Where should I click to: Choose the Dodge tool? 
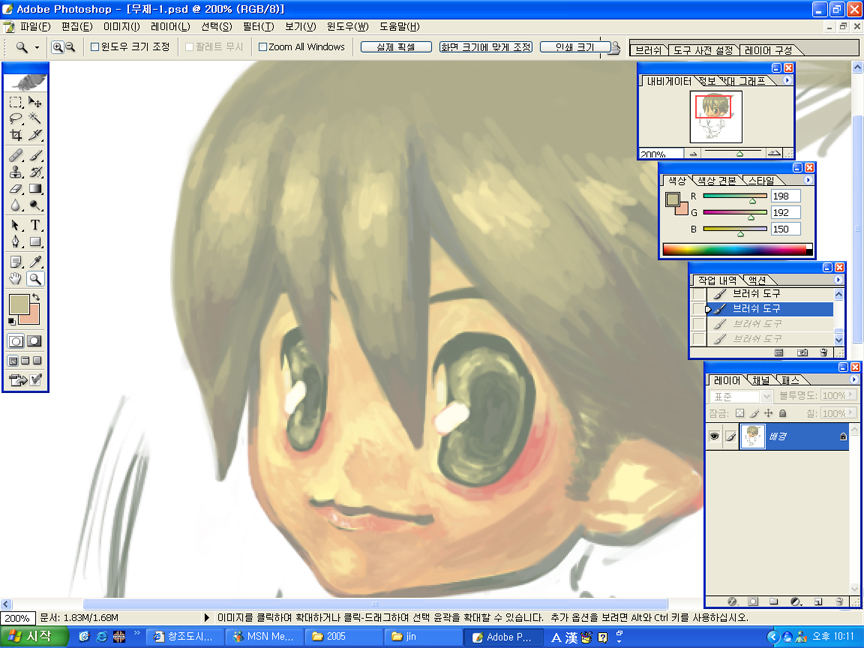pos(35,205)
